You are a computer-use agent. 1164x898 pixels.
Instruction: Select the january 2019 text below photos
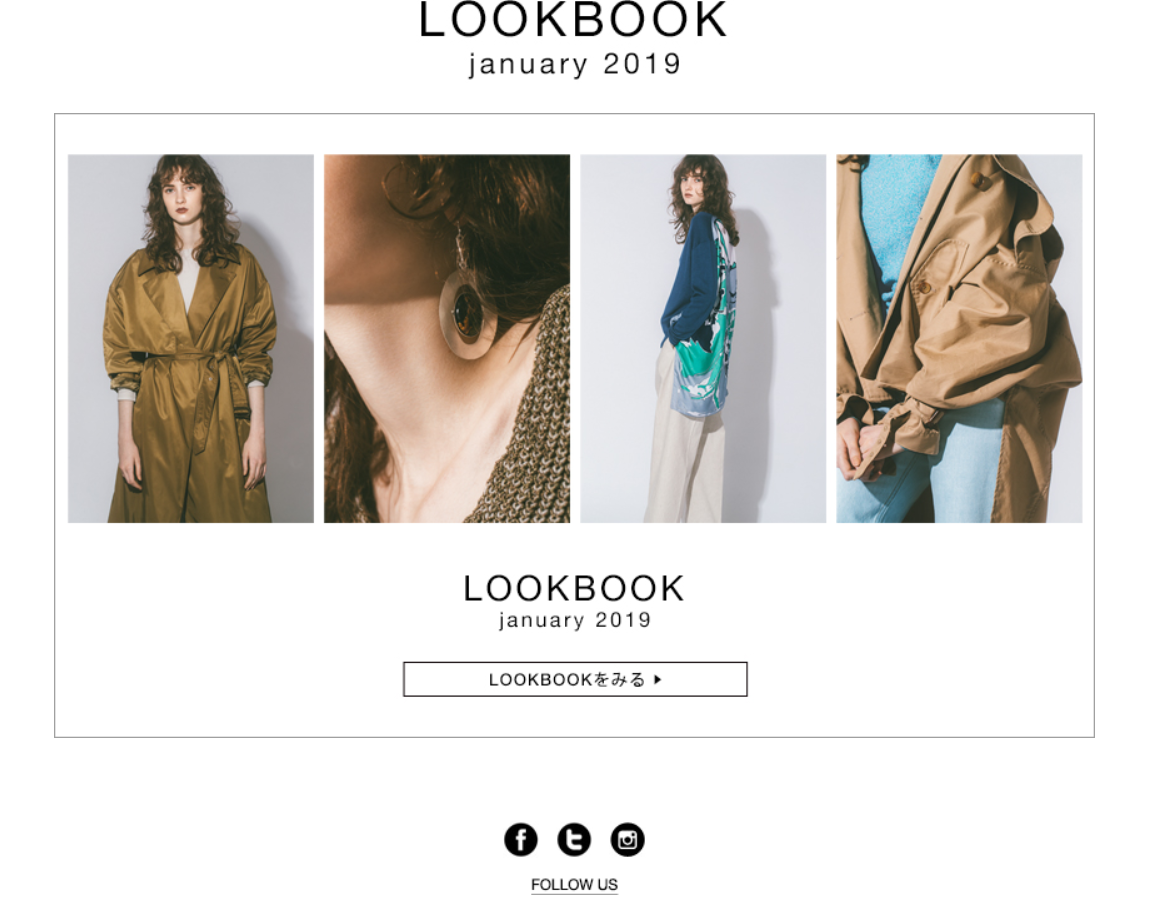(575, 620)
